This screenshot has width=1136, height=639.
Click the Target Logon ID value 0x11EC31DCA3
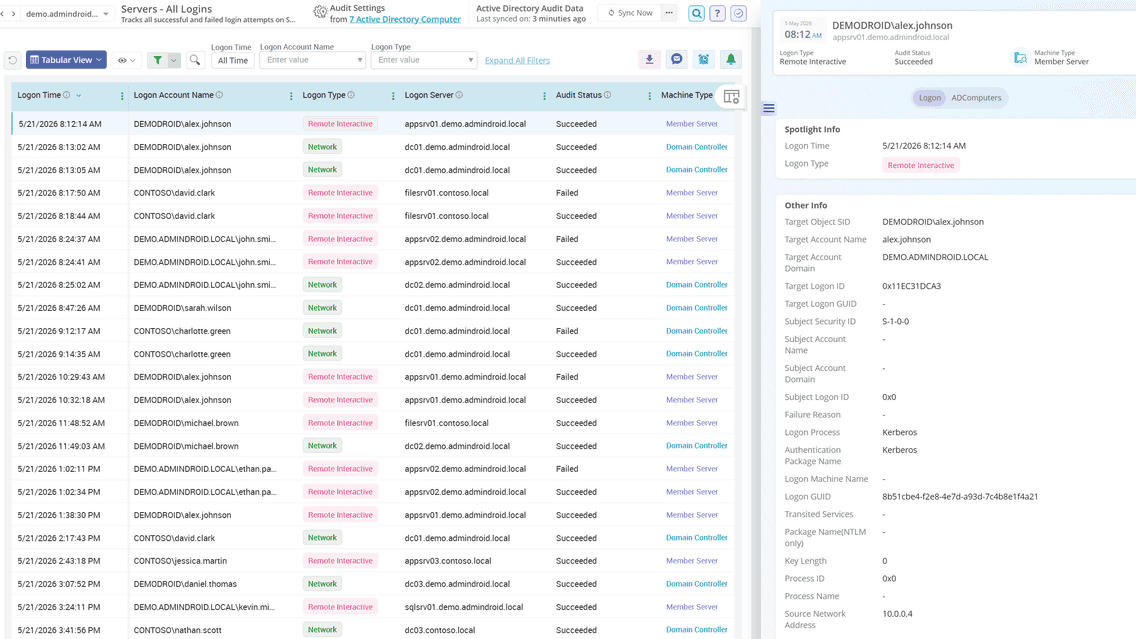(911, 286)
